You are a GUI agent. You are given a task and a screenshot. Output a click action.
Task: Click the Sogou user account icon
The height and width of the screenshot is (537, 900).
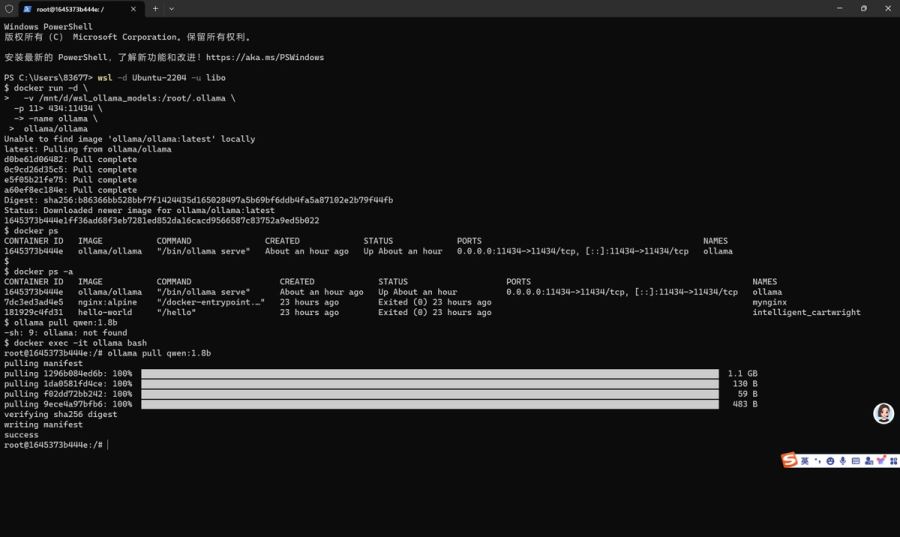click(868, 461)
